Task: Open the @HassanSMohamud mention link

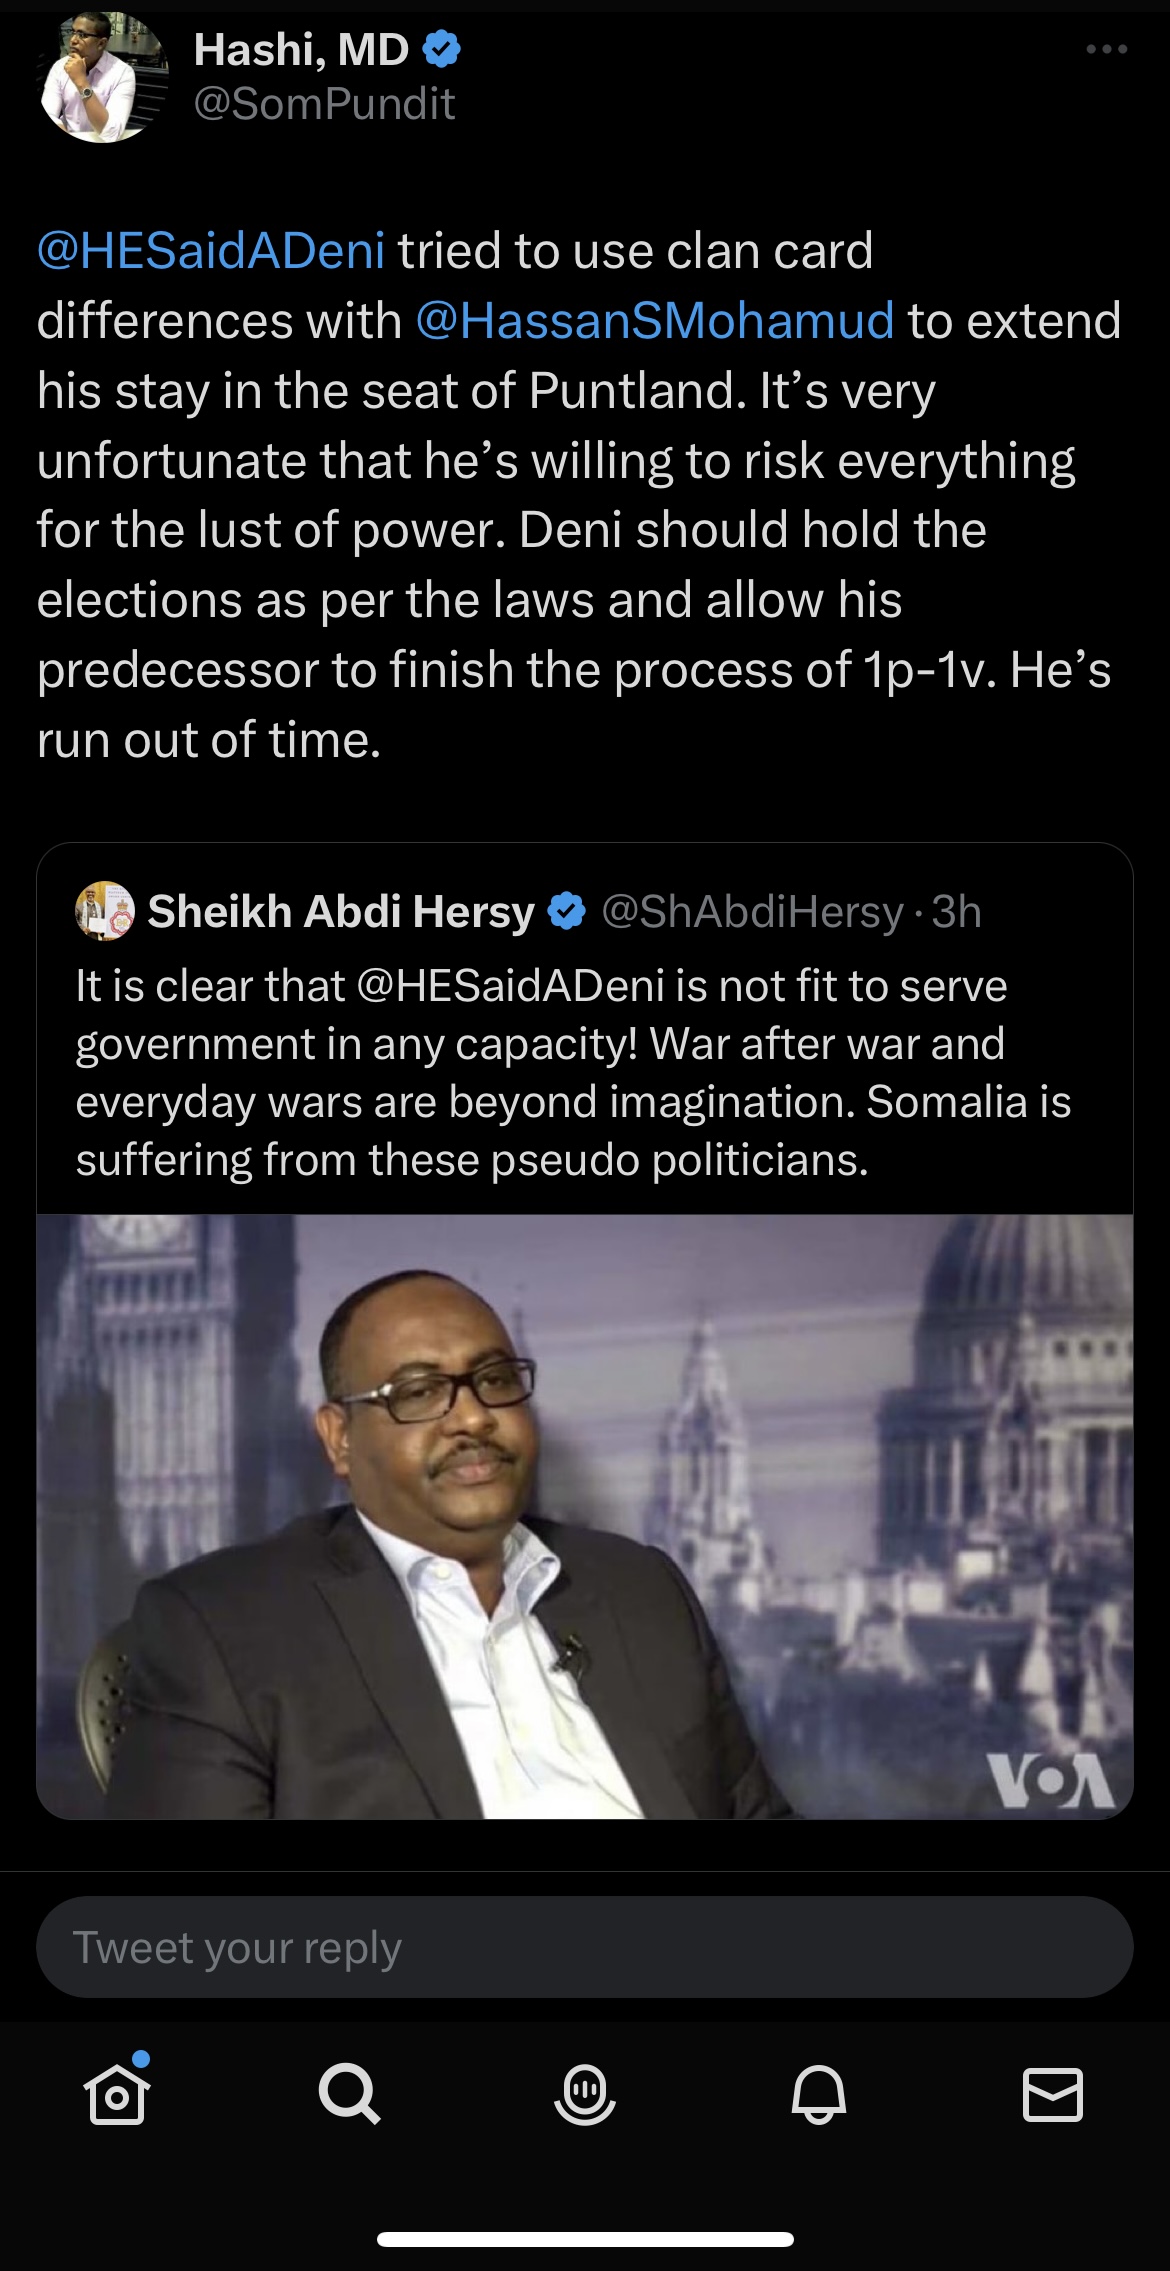Action: [655, 321]
